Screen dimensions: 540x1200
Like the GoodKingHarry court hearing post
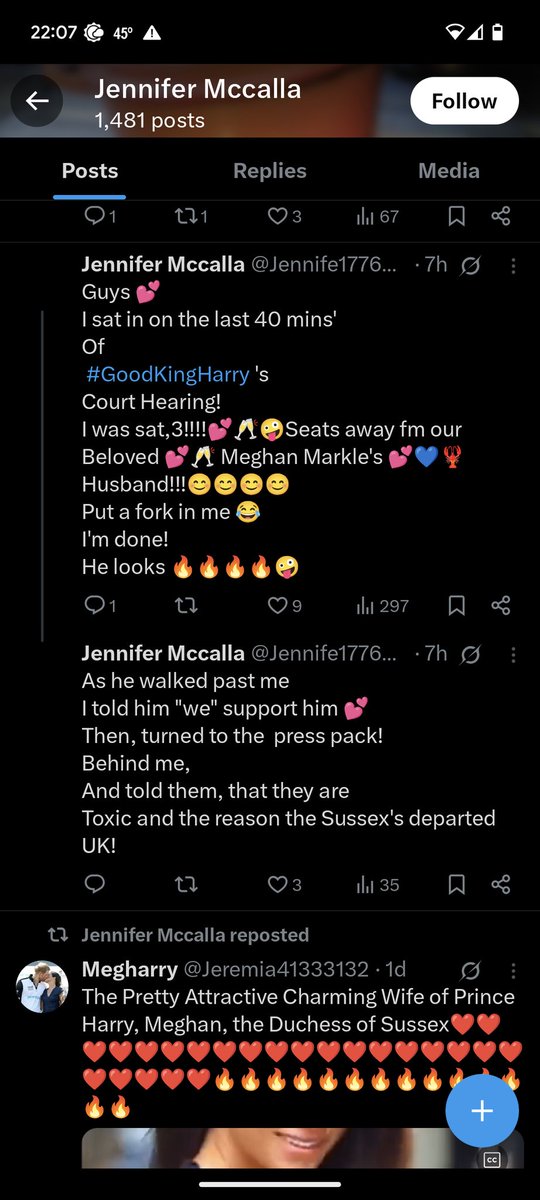(x=285, y=605)
